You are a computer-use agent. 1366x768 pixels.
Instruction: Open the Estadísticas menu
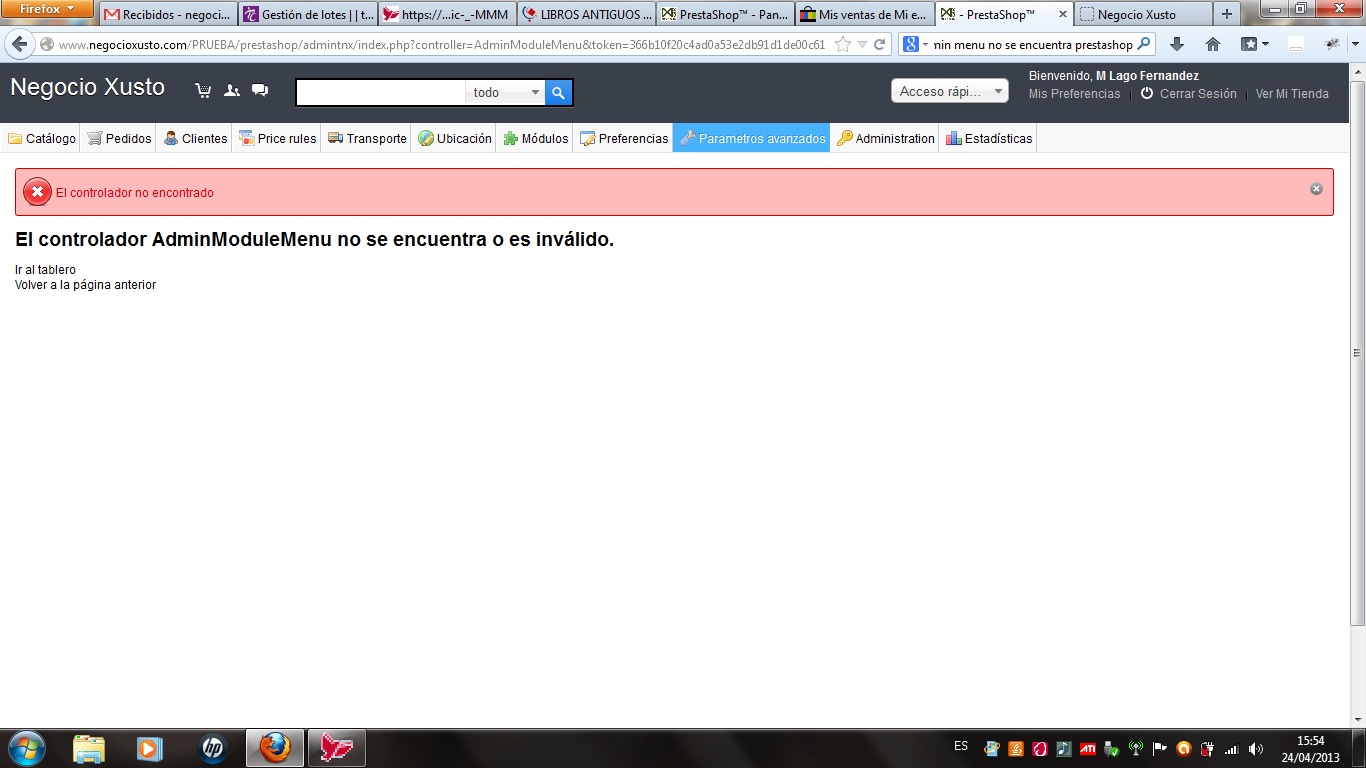coord(989,139)
